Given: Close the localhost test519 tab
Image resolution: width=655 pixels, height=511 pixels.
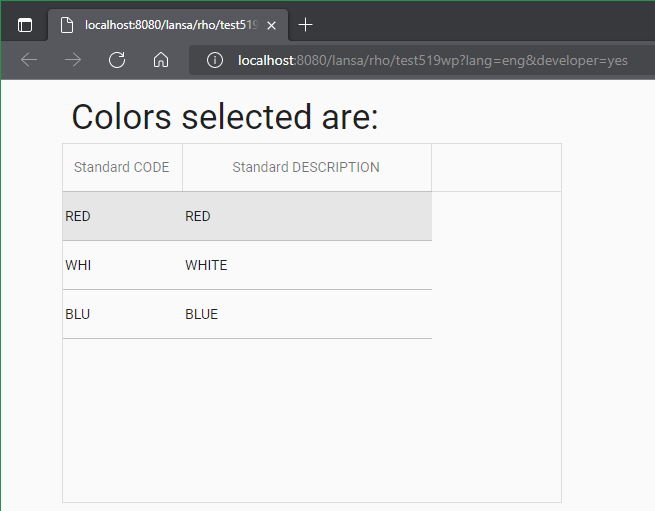Looking at the screenshot, I should click(272, 25).
